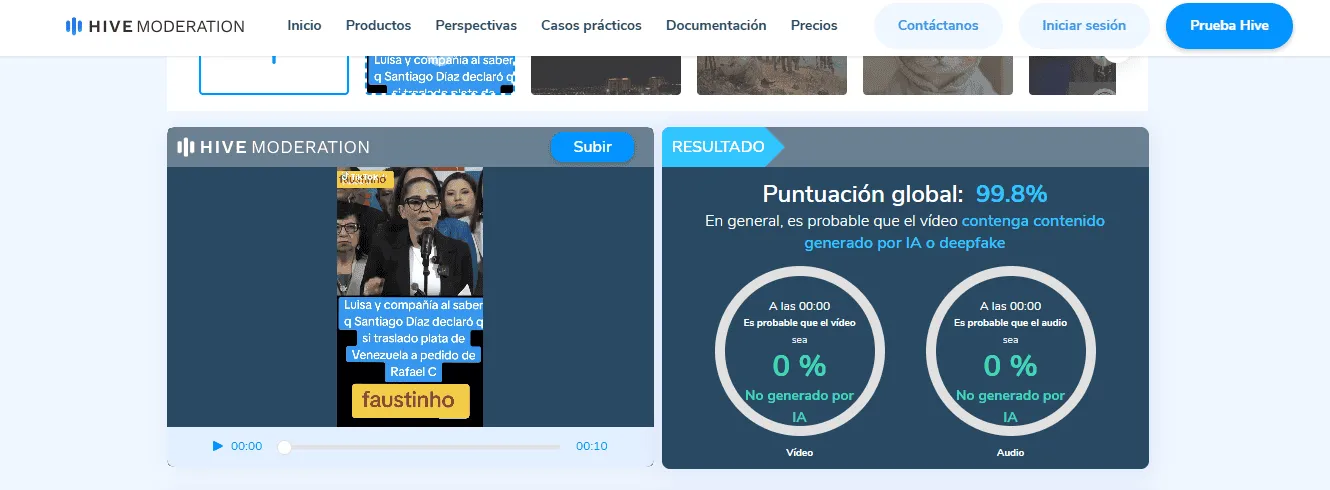Click the upload box with plus icon
The width and height of the screenshot is (1330, 490).
pos(274,74)
